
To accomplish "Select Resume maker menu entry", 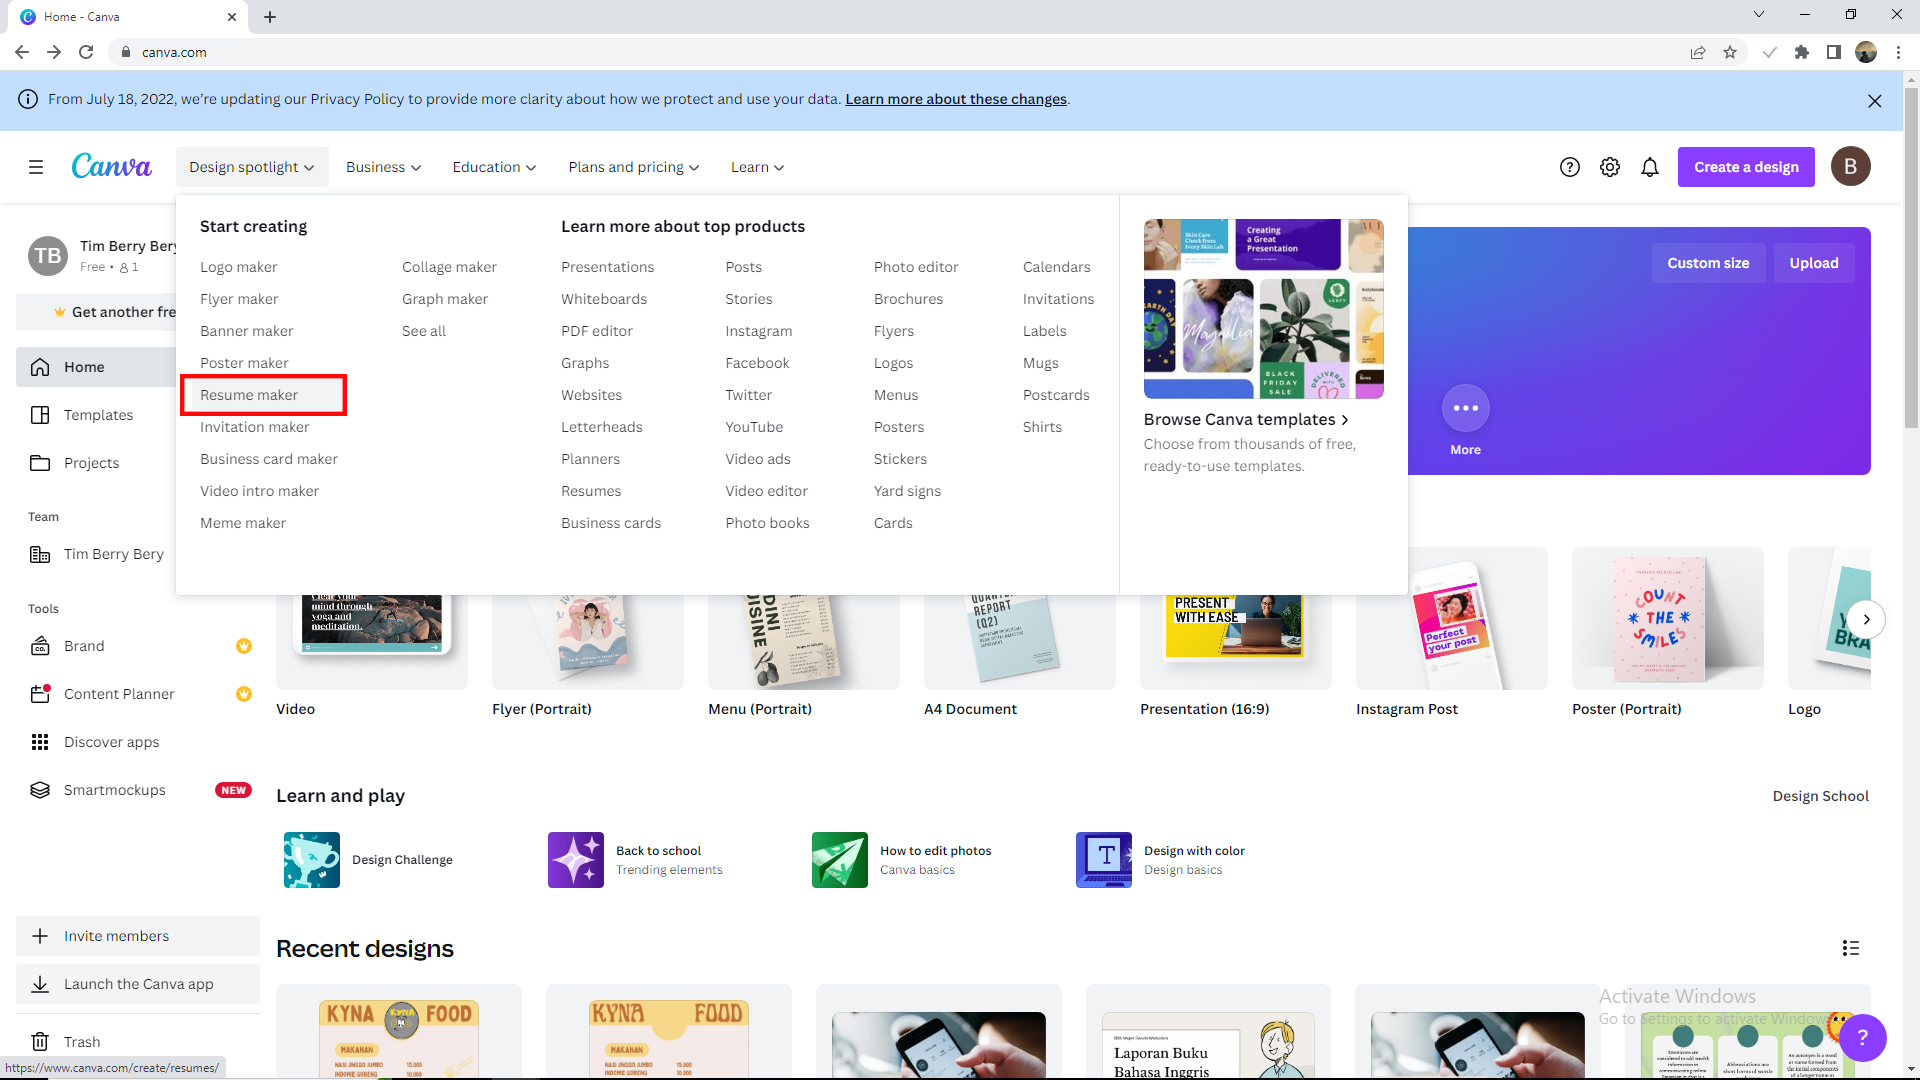I will click(x=249, y=395).
